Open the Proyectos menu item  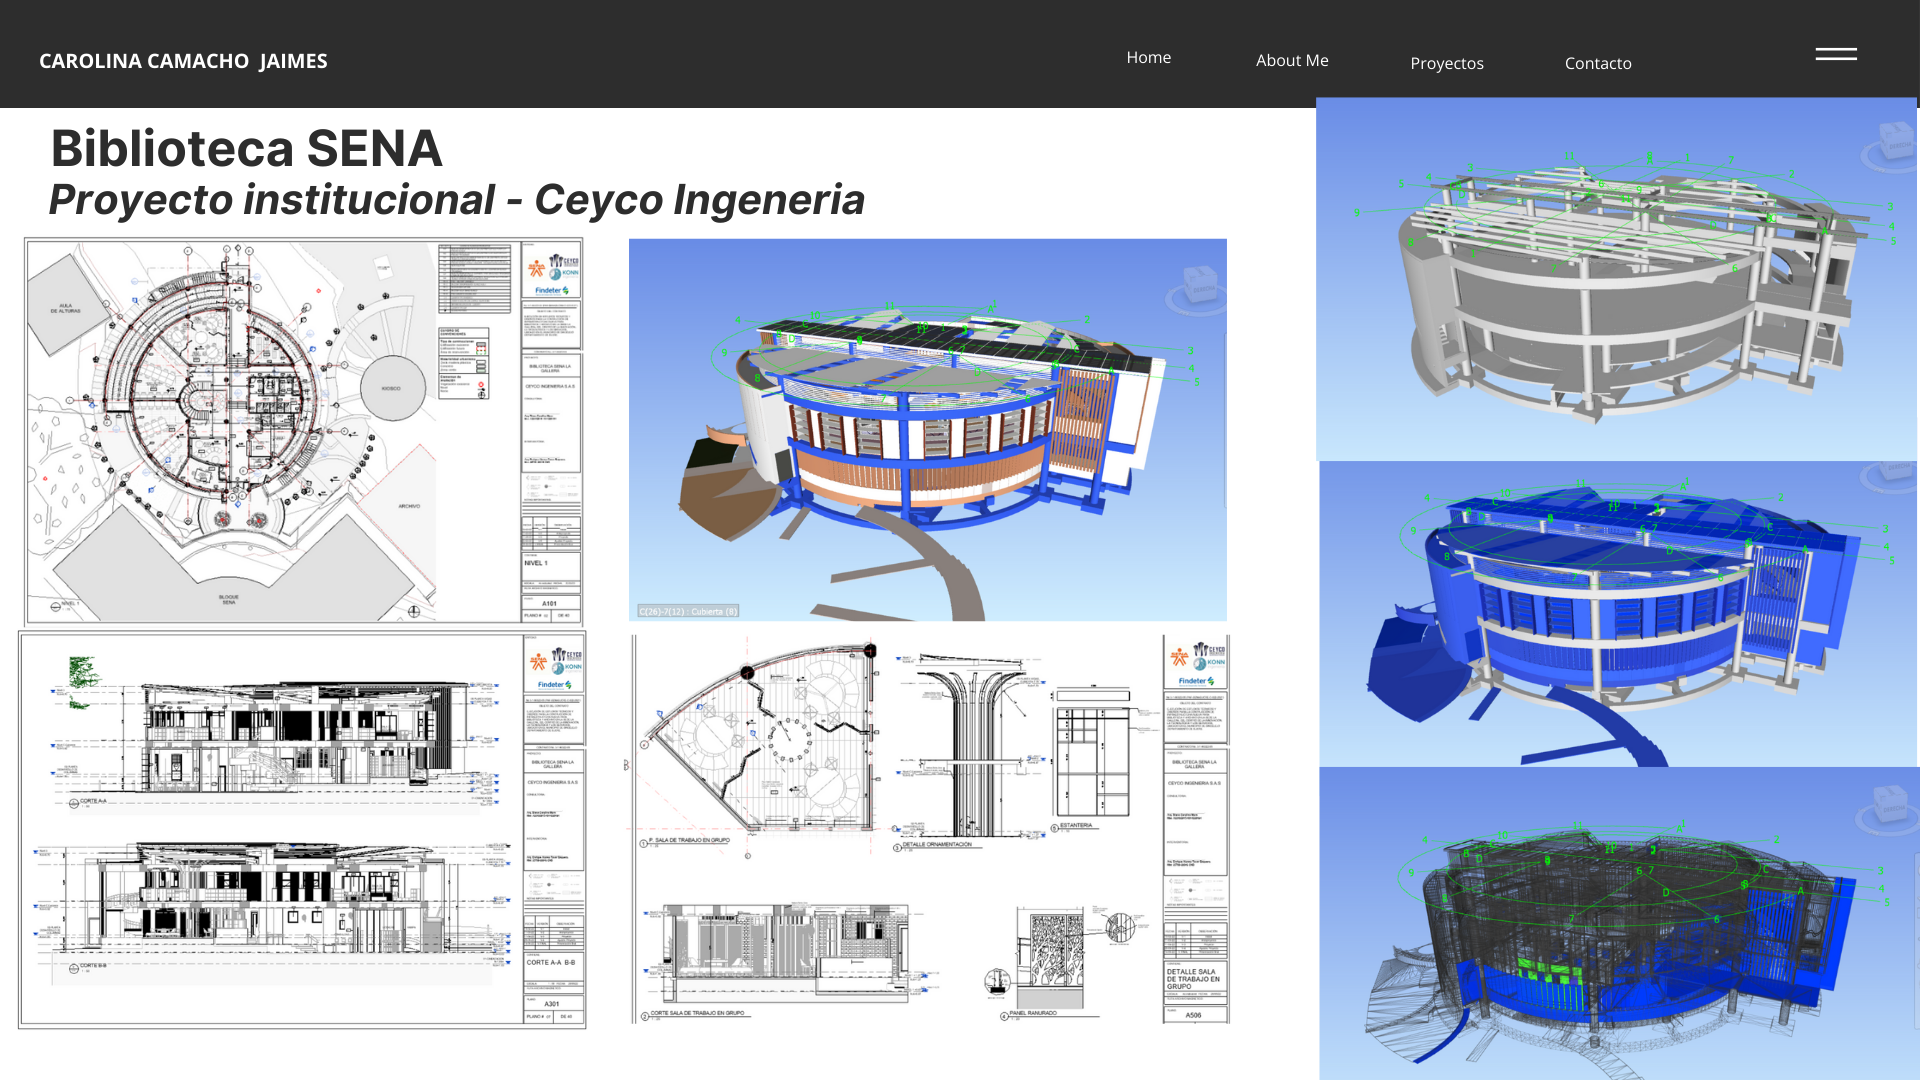pos(1447,63)
